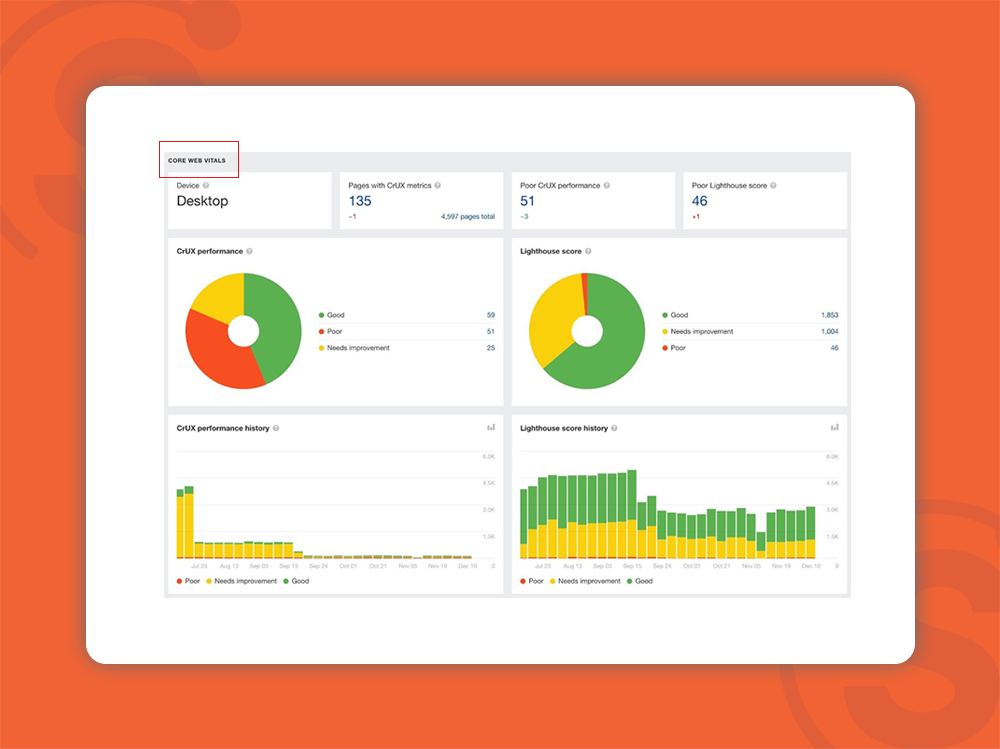Image resolution: width=1000 pixels, height=749 pixels.
Task: Open the large 51 under Poor CrUX performance
Action: pos(527,201)
